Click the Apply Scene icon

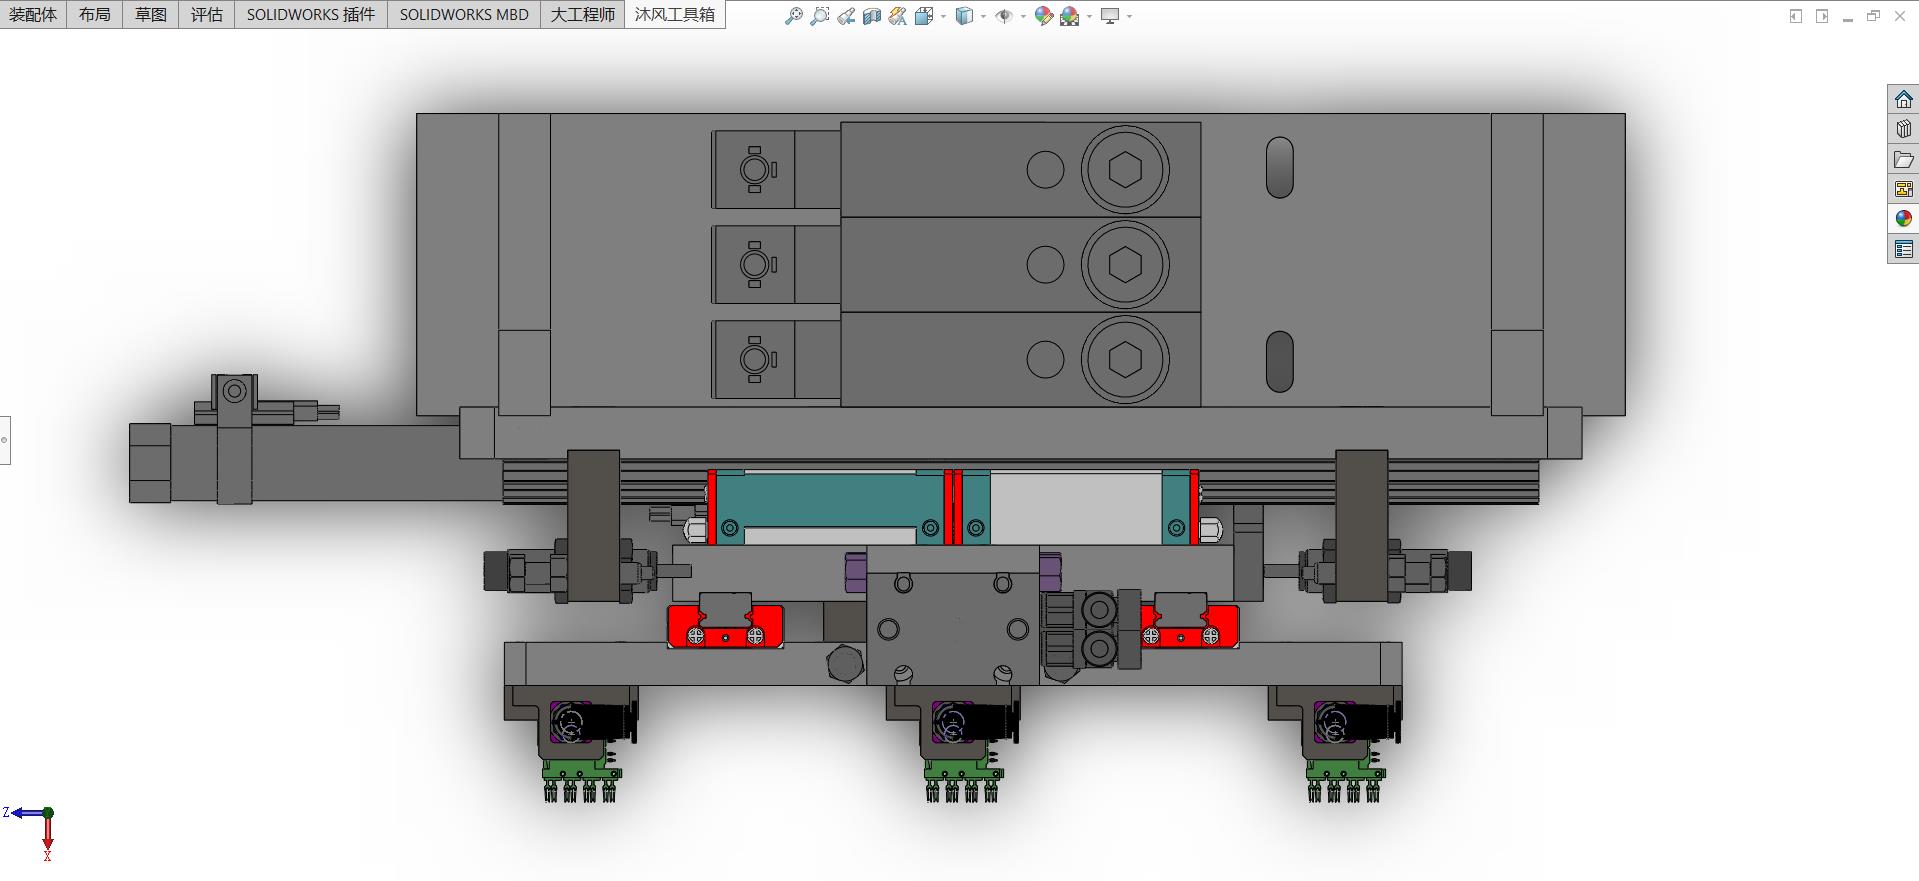[1070, 16]
